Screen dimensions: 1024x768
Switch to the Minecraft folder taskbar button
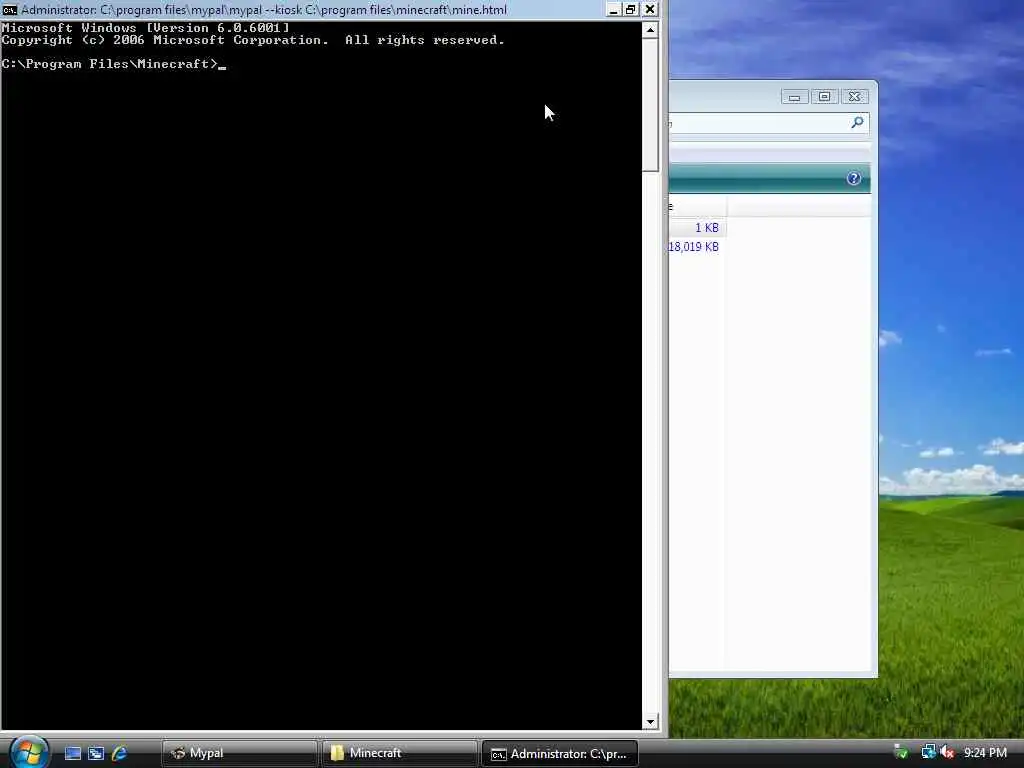(x=399, y=753)
